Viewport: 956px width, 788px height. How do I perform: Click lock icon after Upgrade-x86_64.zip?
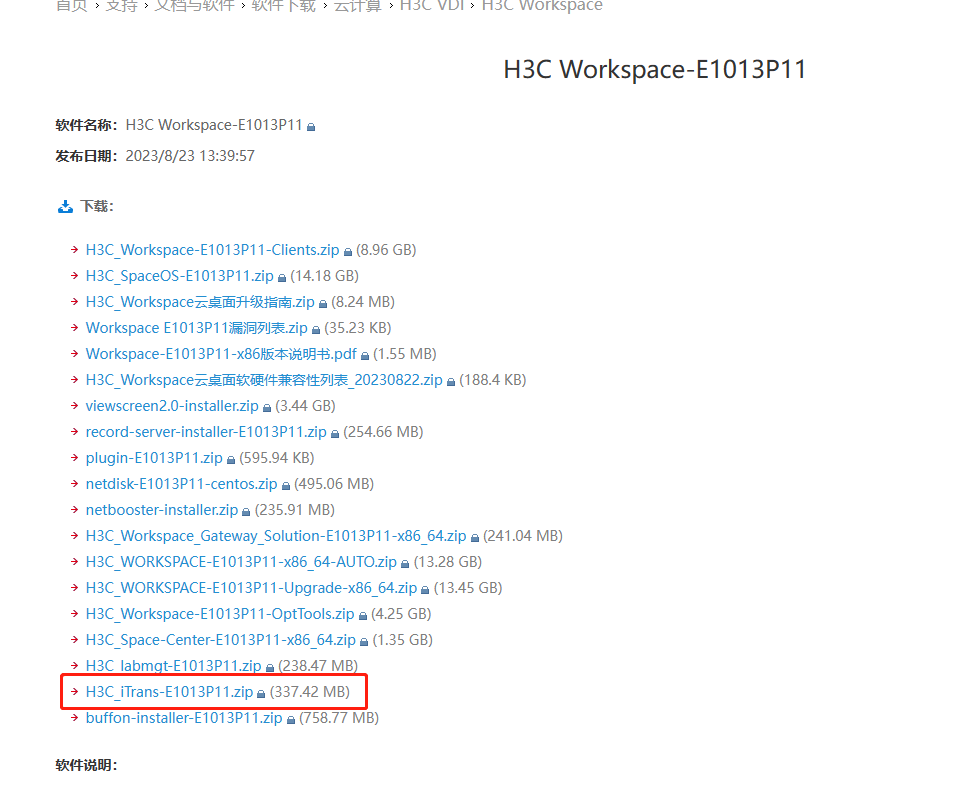point(425,590)
